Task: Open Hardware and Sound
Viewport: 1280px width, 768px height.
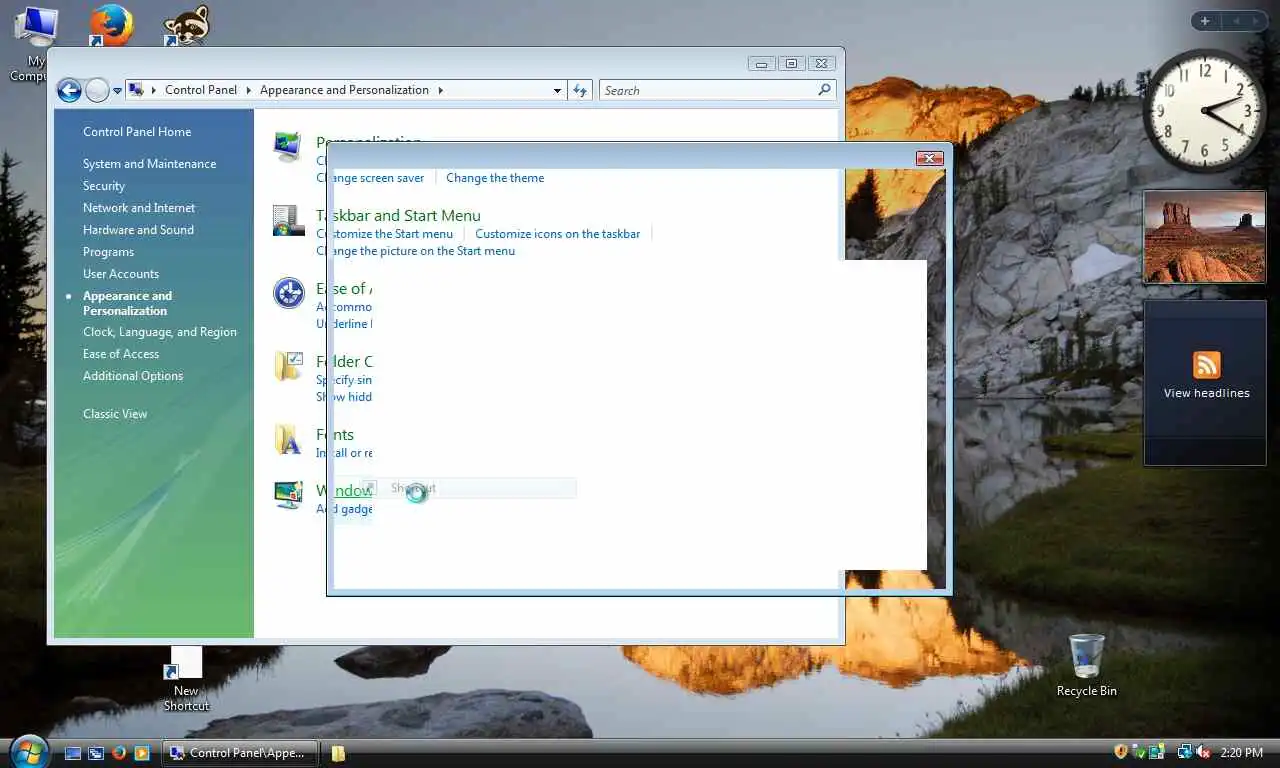Action: tap(138, 230)
